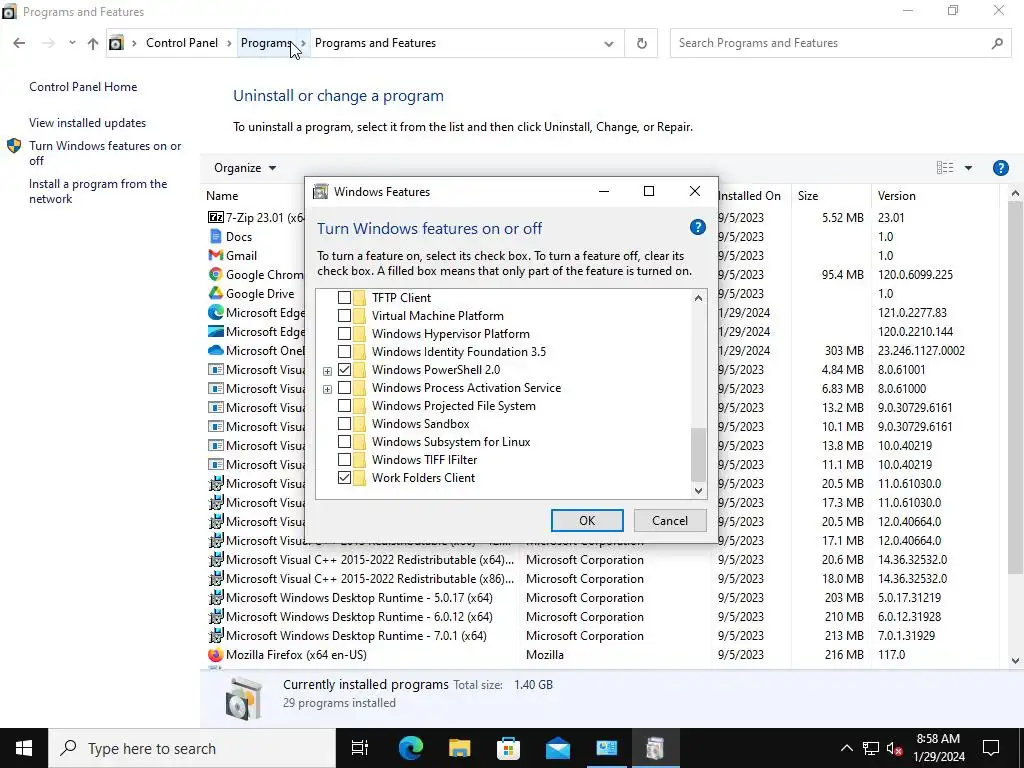Click the chevron after Programs breadcrumb

(303, 43)
